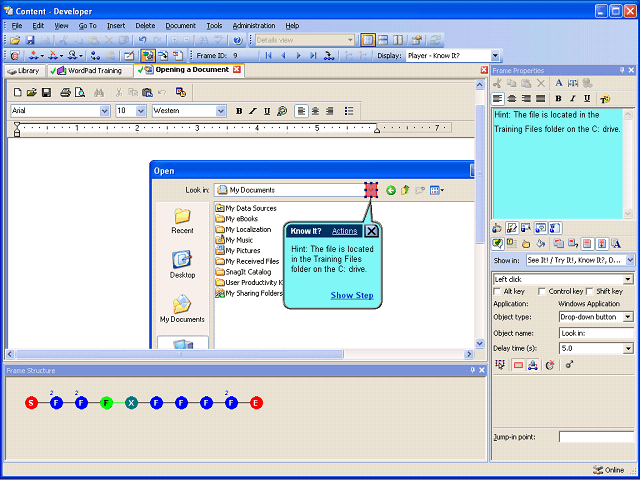Click the SnagIt Catalog folder
The width and height of the screenshot is (640, 480).
coord(243,272)
